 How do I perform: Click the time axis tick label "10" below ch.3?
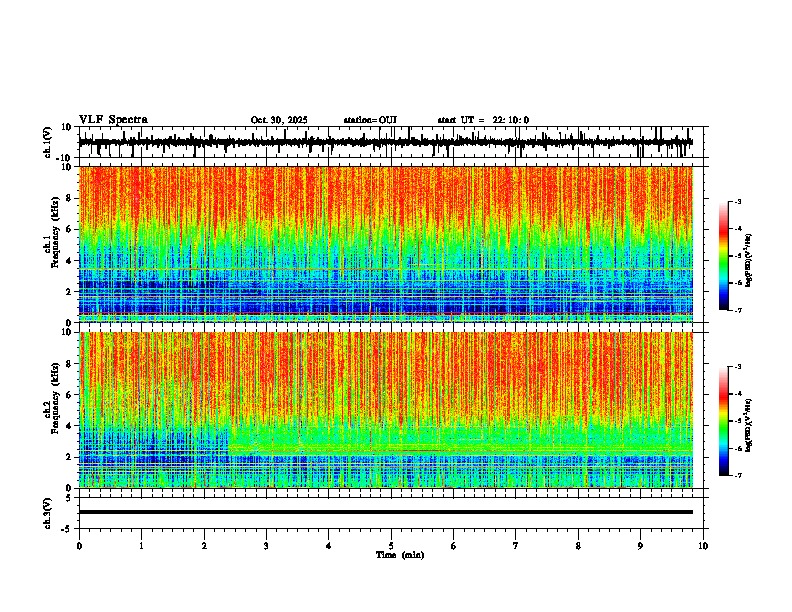pyautogui.click(x=703, y=546)
